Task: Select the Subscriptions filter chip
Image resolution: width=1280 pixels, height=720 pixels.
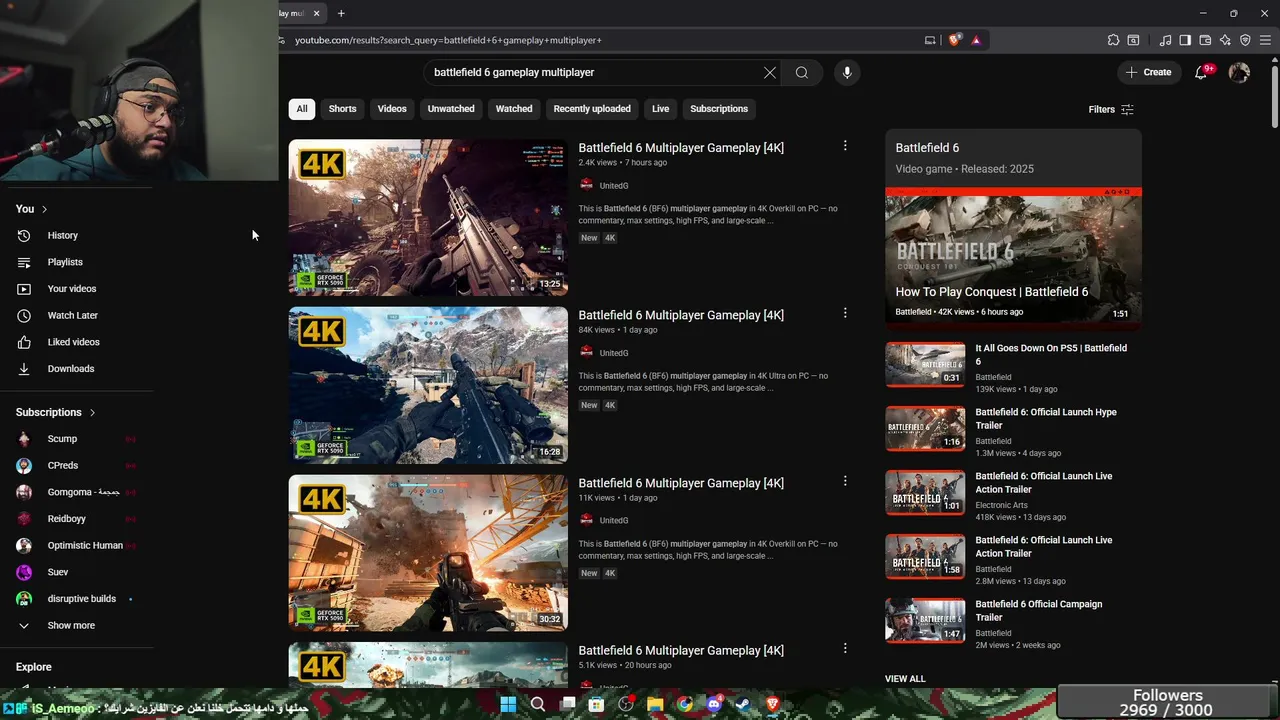Action: click(x=719, y=108)
